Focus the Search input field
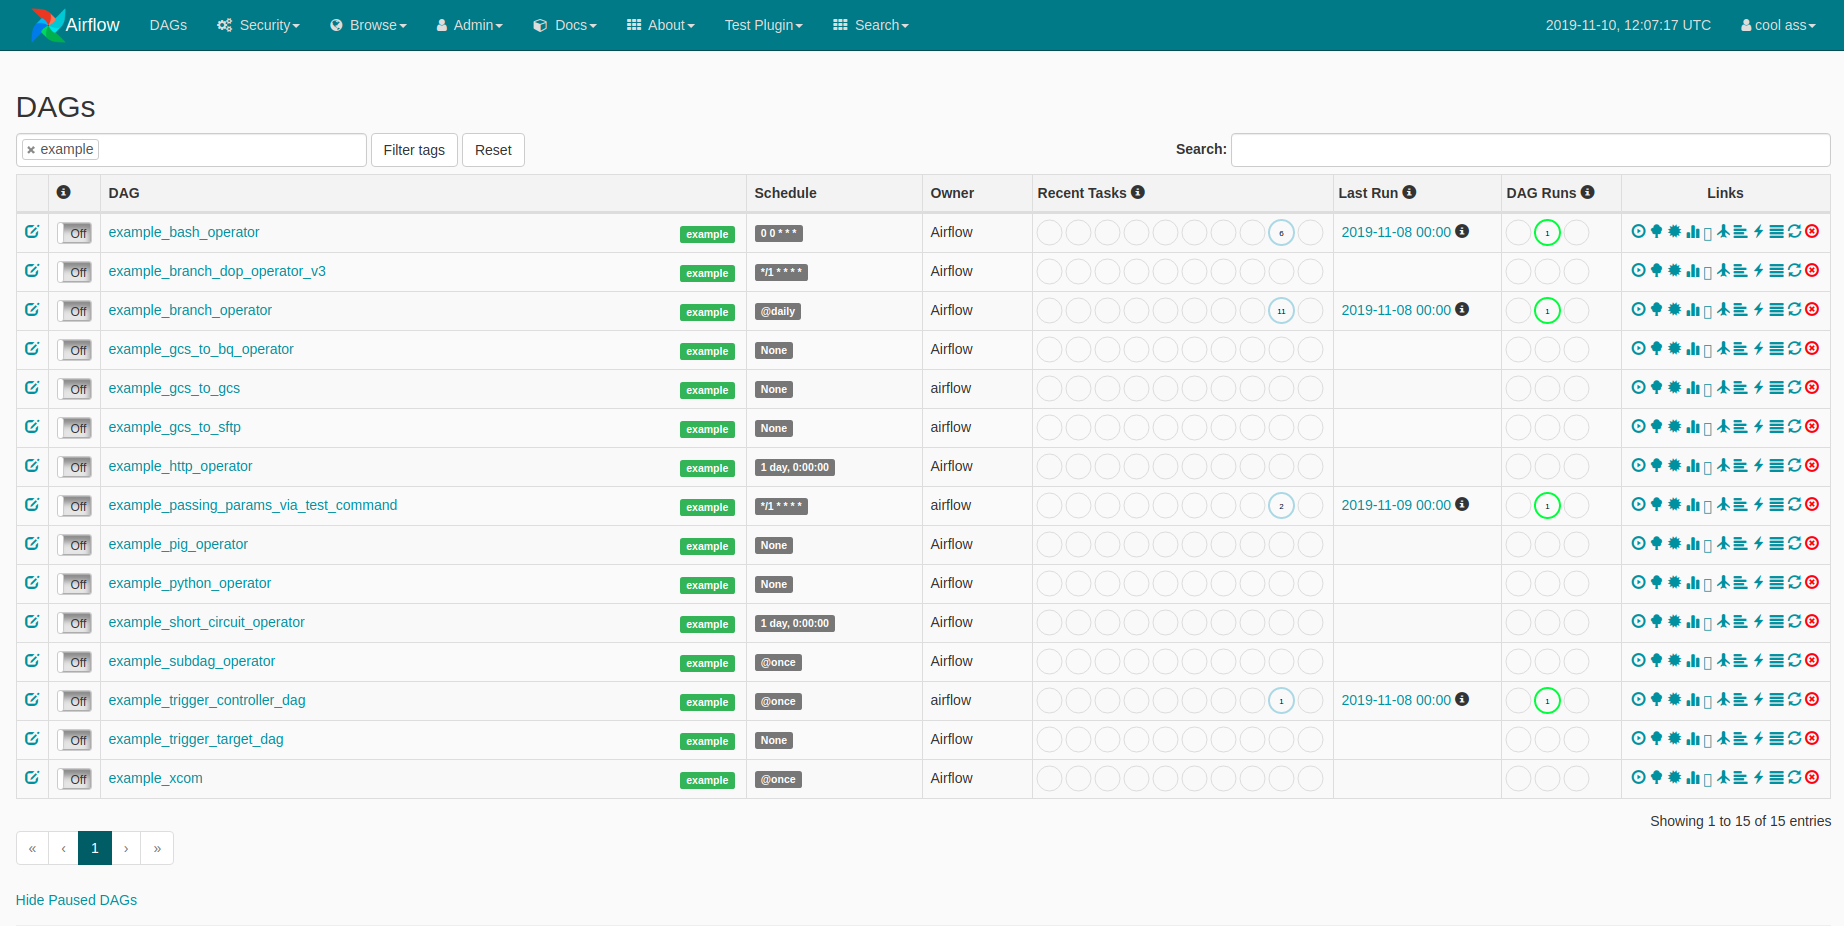This screenshot has width=1844, height=926. pos(1530,150)
